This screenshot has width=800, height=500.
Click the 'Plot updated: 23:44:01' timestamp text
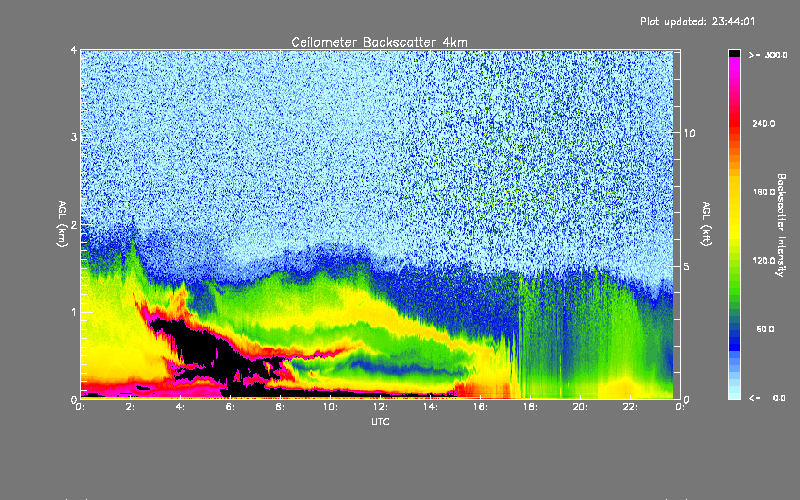point(697,21)
